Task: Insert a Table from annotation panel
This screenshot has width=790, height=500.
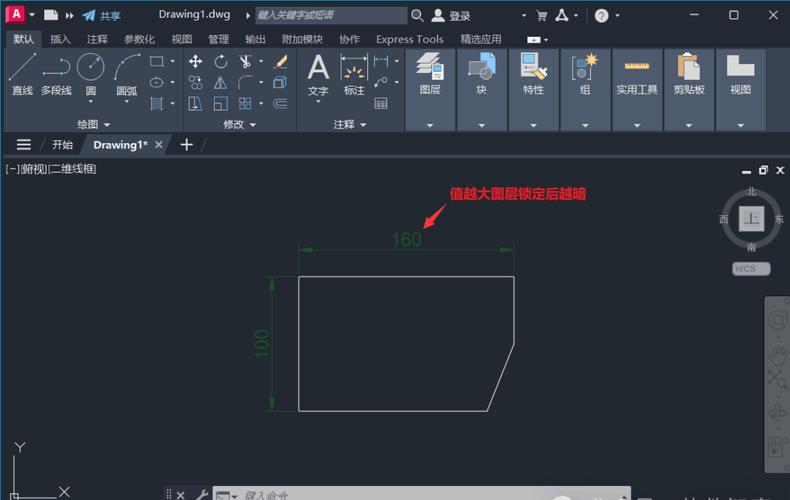Action: click(x=381, y=103)
